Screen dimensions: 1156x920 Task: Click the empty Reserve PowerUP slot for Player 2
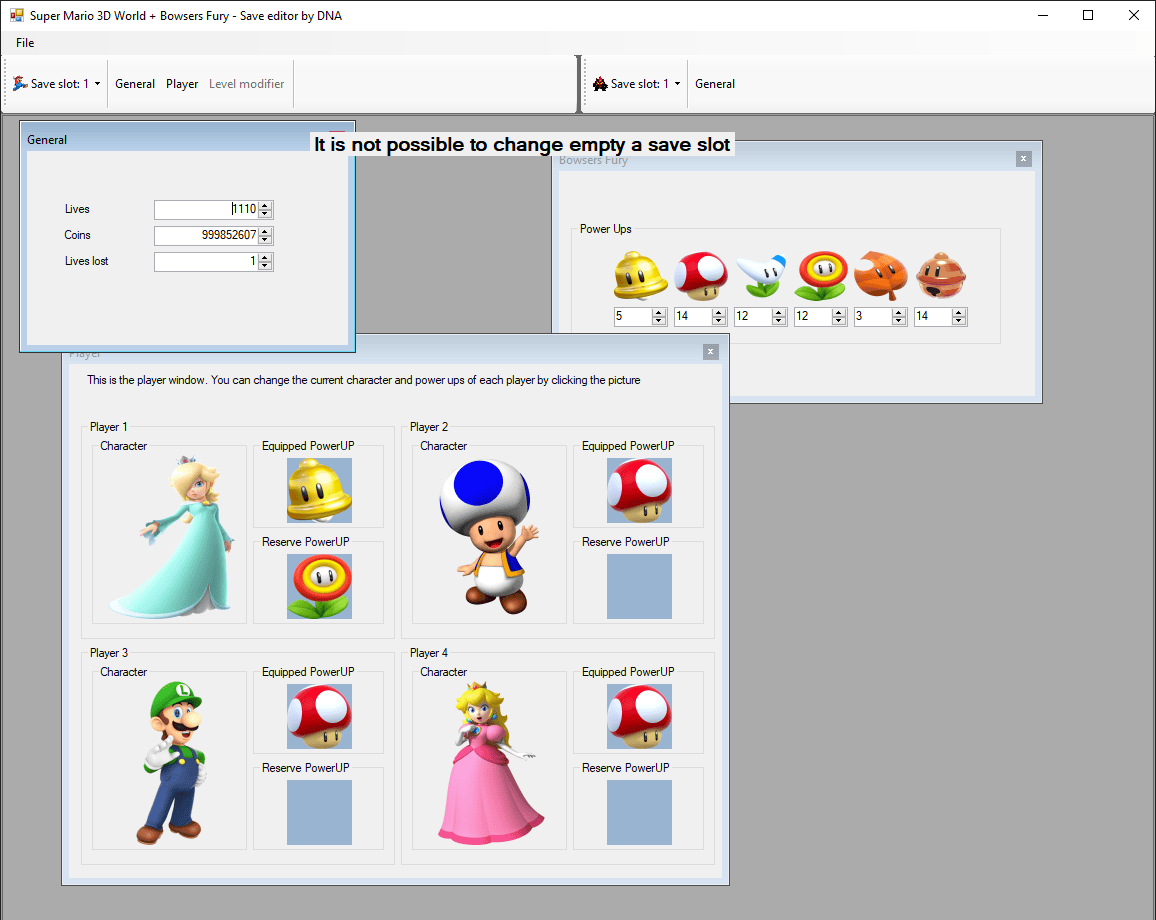point(639,586)
